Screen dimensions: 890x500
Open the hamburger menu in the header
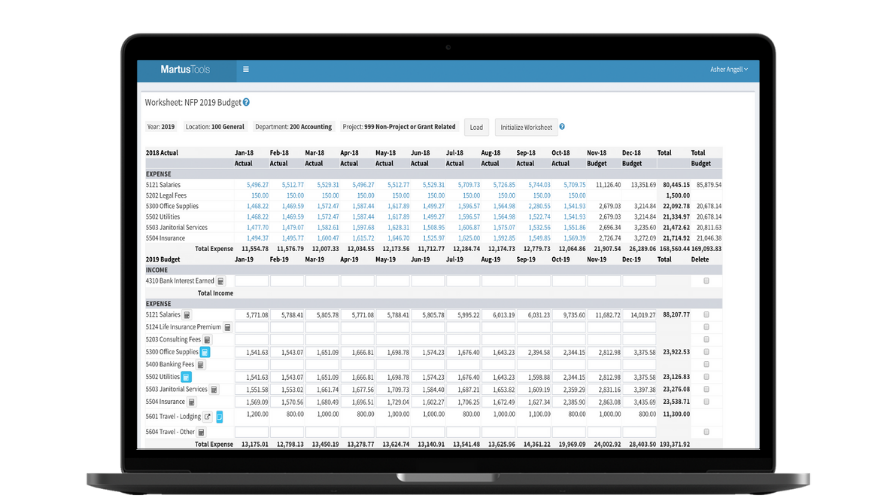click(246, 70)
